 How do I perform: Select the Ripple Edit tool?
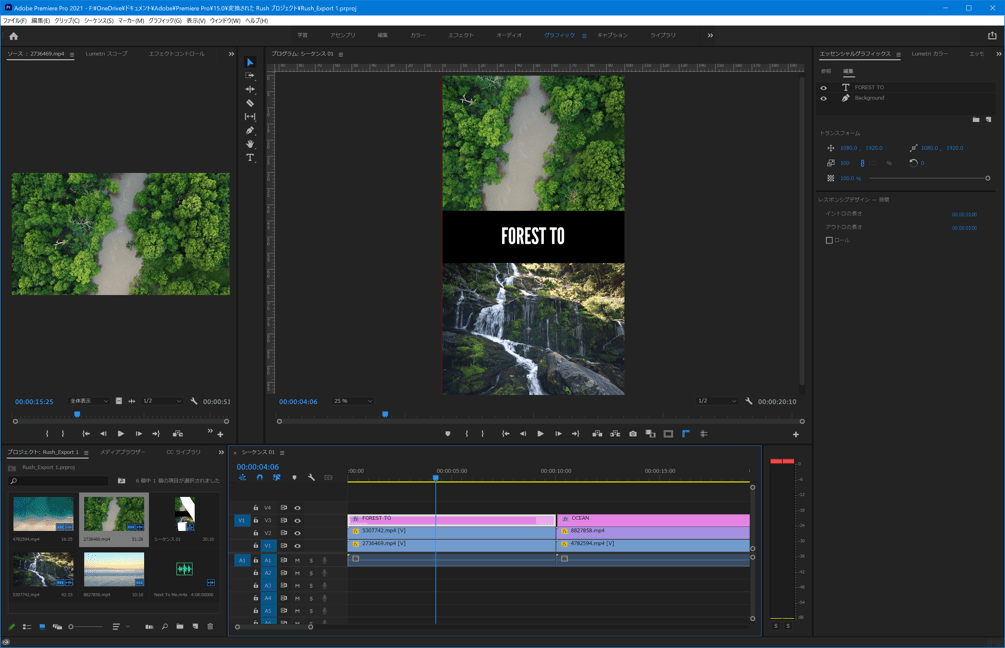click(x=250, y=89)
